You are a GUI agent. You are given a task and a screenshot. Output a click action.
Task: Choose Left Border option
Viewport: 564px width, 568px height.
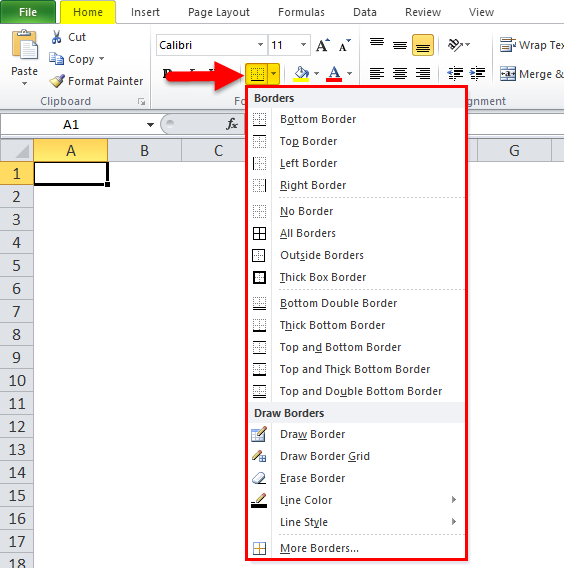[357, 163]
